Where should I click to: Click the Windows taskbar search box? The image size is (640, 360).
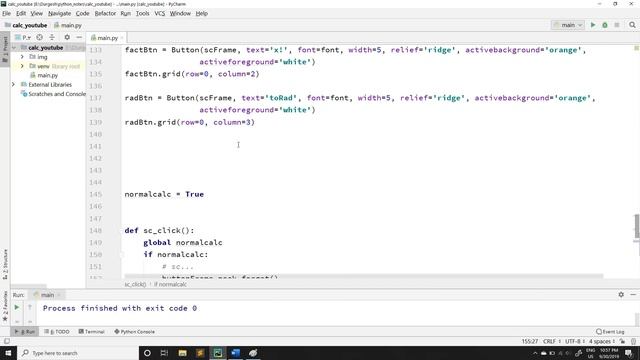78,353
